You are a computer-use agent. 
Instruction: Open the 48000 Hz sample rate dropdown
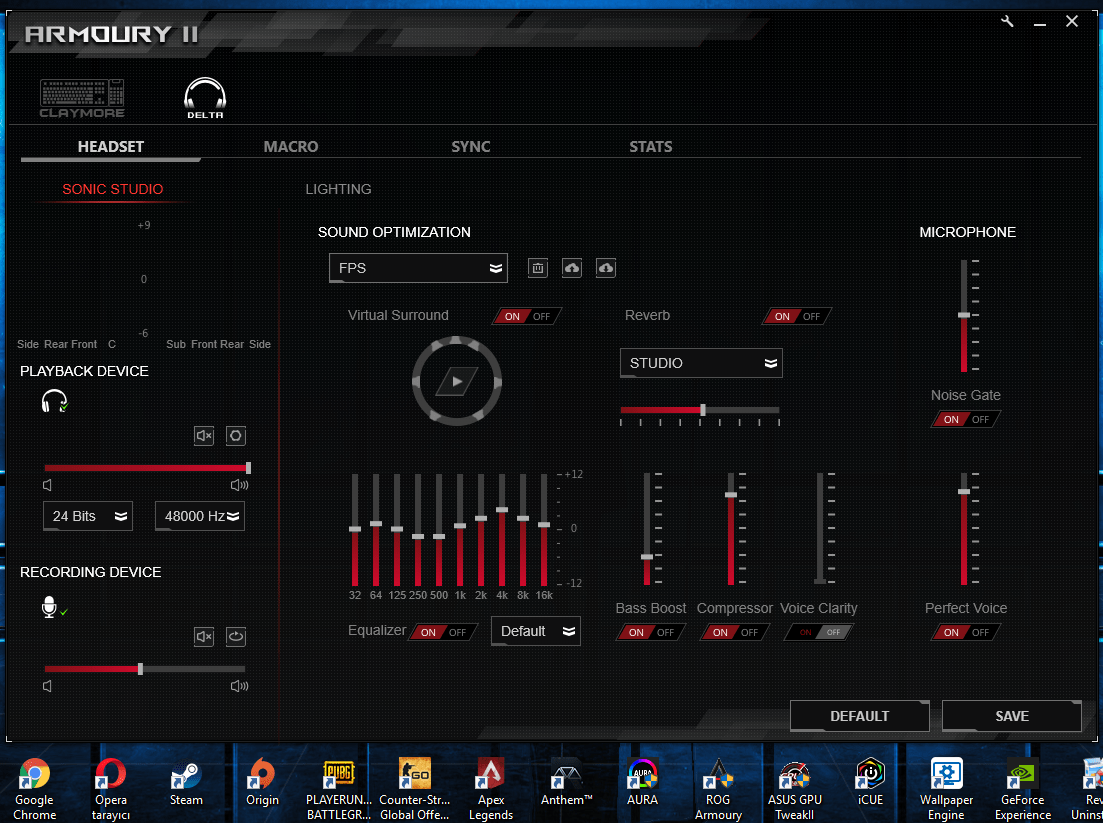200,516
